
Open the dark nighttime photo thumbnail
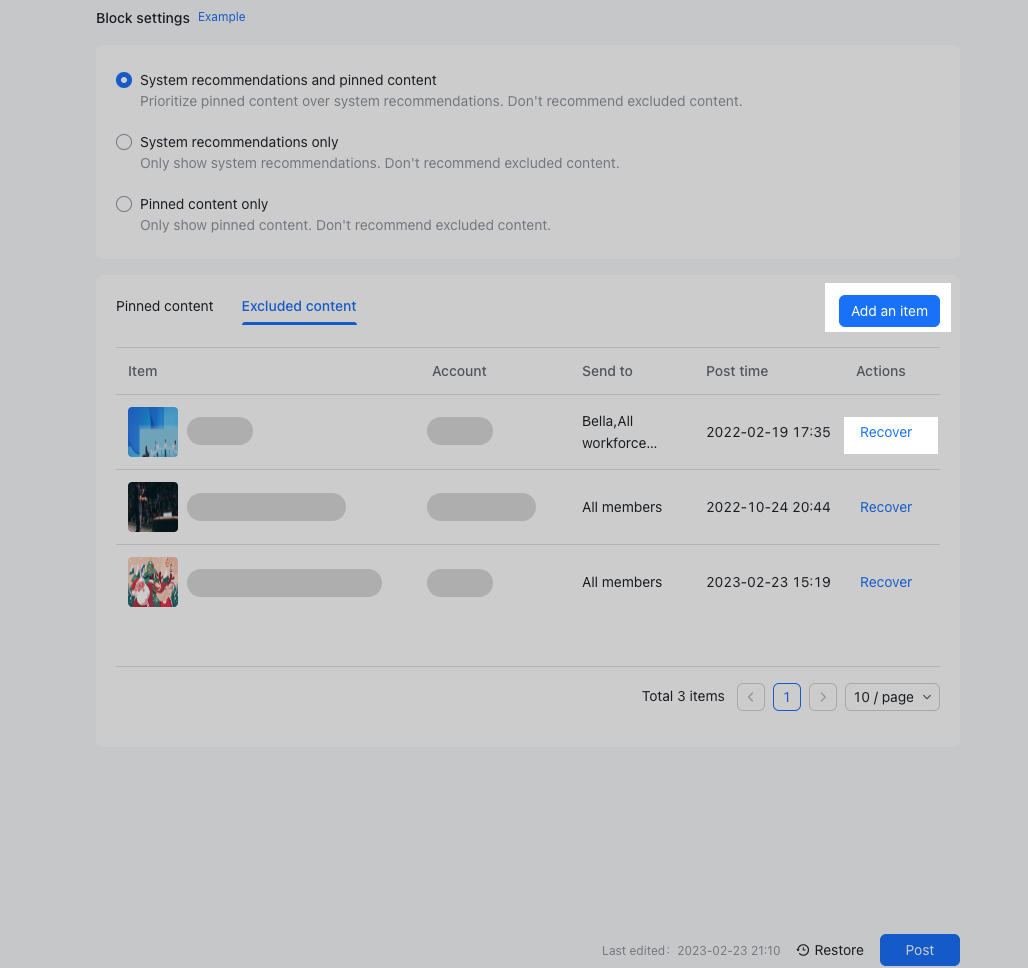tap(152, 507)
